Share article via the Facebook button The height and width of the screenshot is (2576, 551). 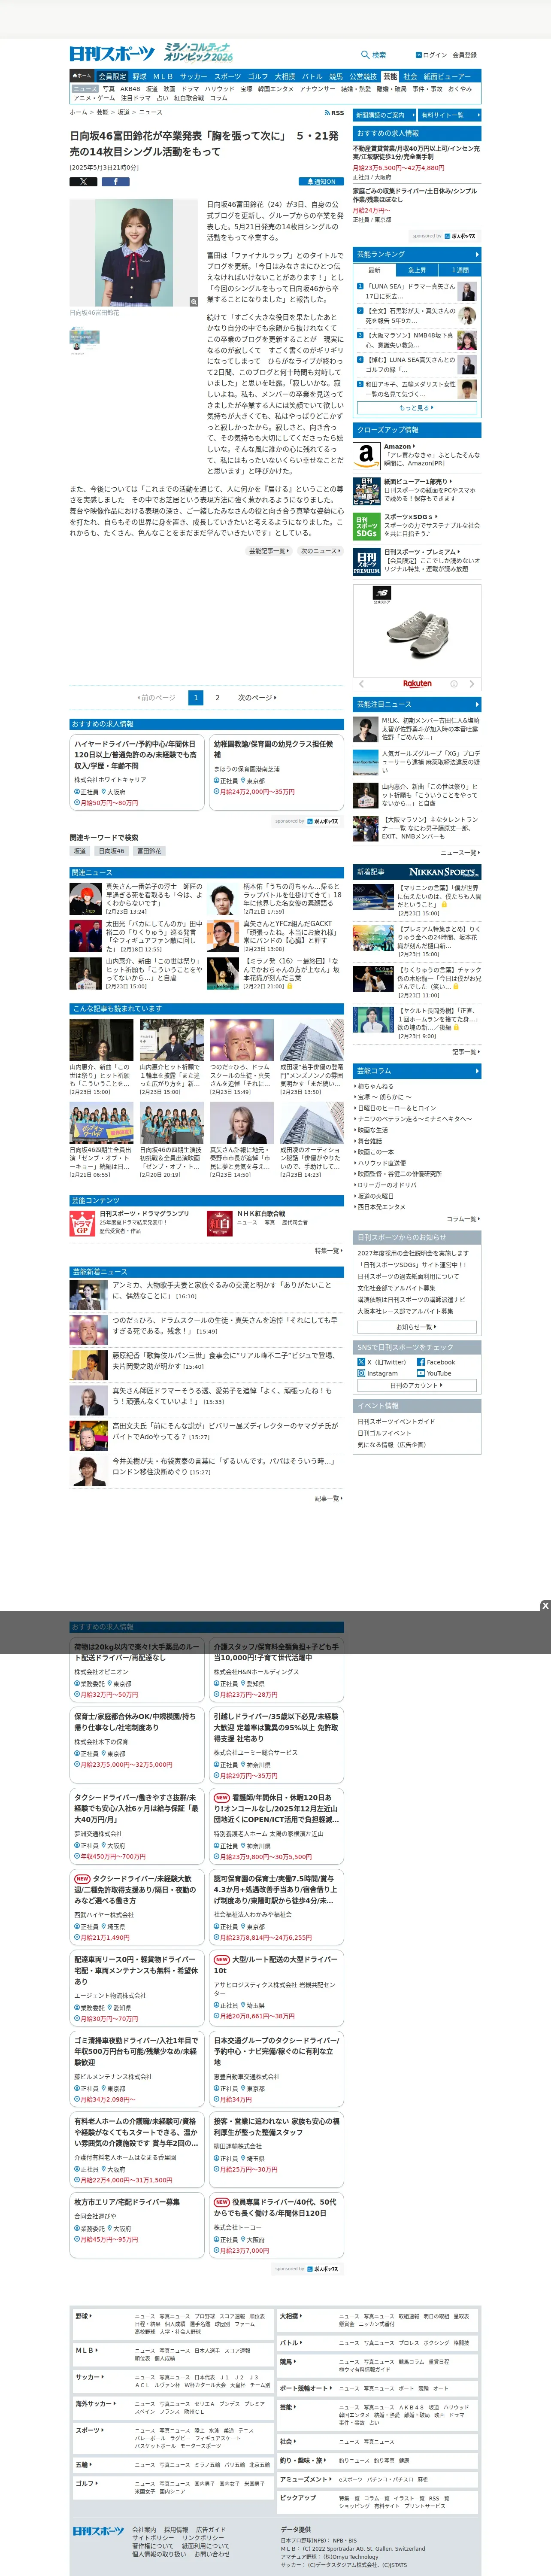pyautogui.click(x=115, y=181)
